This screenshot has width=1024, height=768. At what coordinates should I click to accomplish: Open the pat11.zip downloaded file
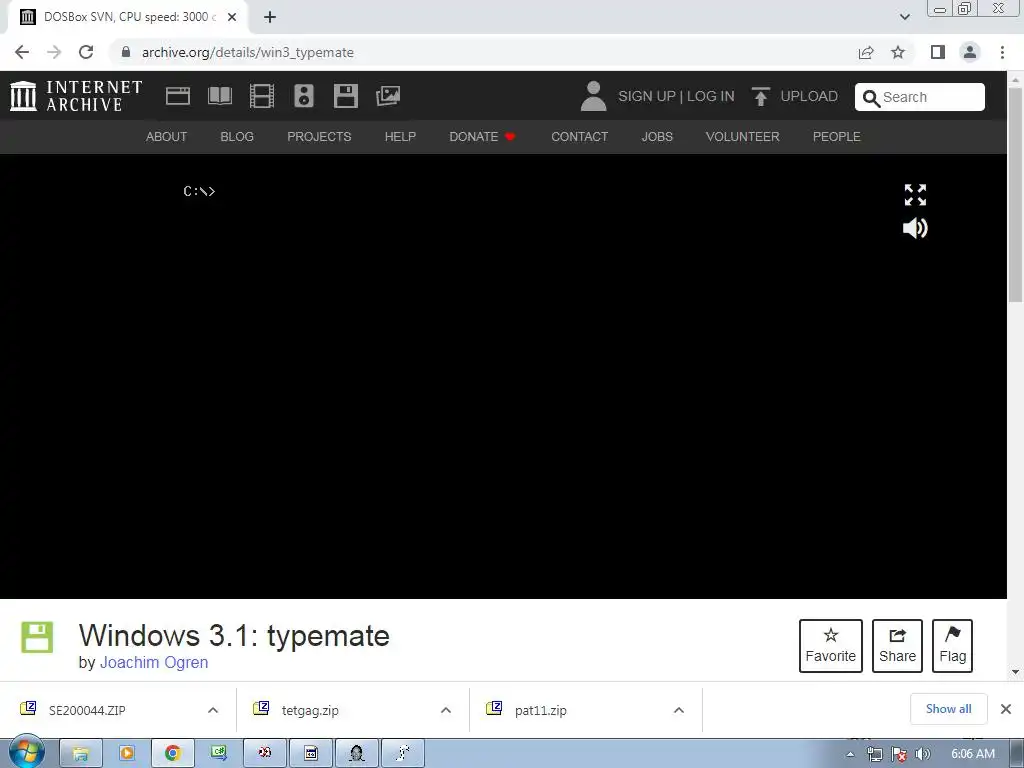[541, 711]
